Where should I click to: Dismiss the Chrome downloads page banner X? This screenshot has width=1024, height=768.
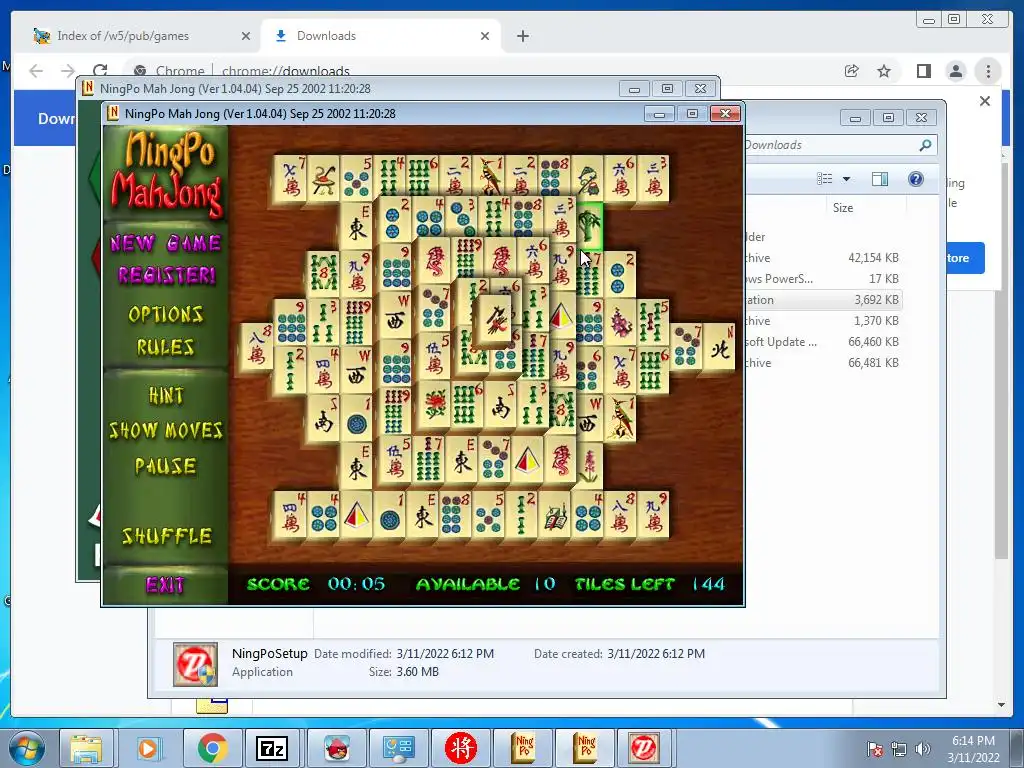pyautogui.click(x=985, y=101)
